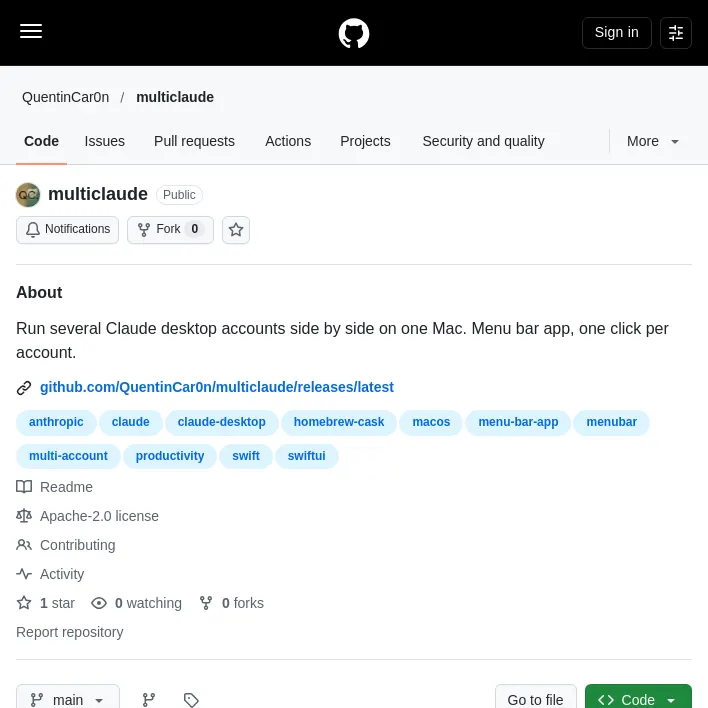Open the hamburger navigation menu
The width and height of the screenshot is (708, 708).
(31, 32)
